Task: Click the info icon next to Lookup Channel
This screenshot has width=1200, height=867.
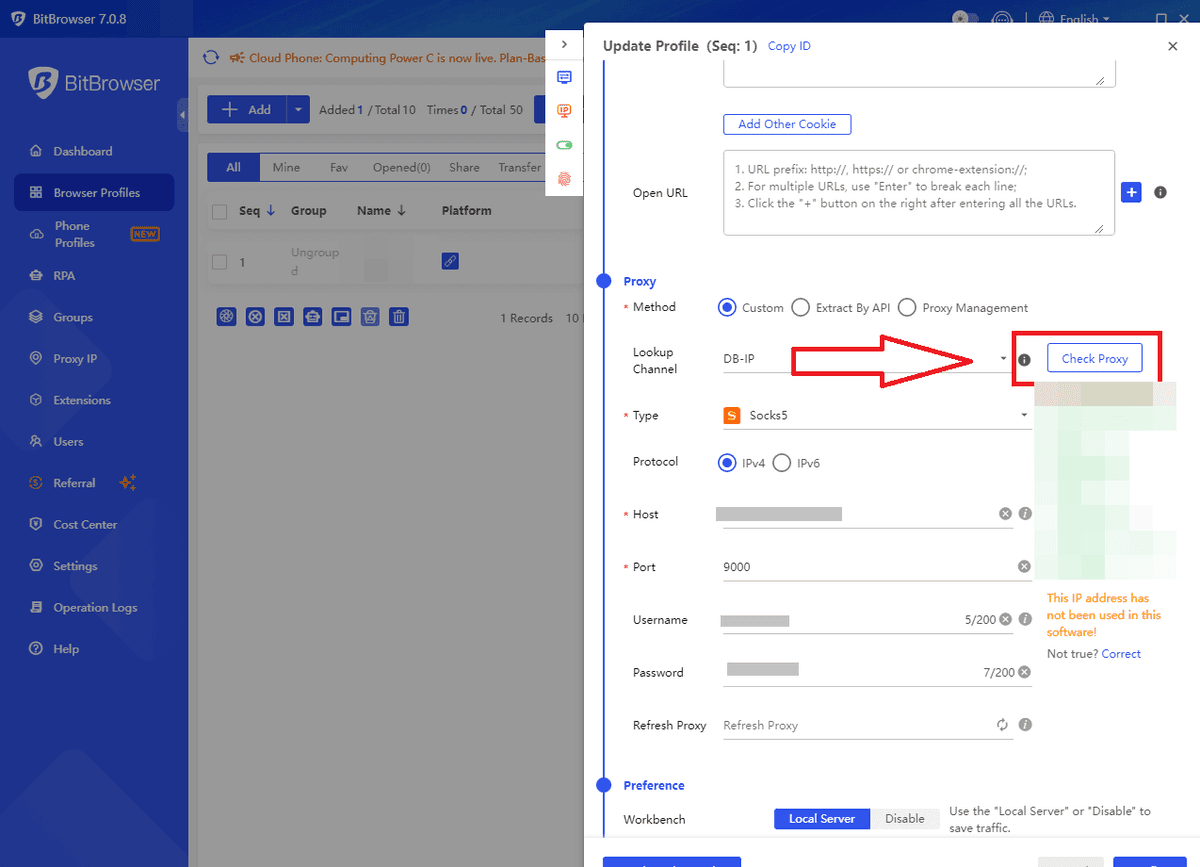Action: point(1024,360)
